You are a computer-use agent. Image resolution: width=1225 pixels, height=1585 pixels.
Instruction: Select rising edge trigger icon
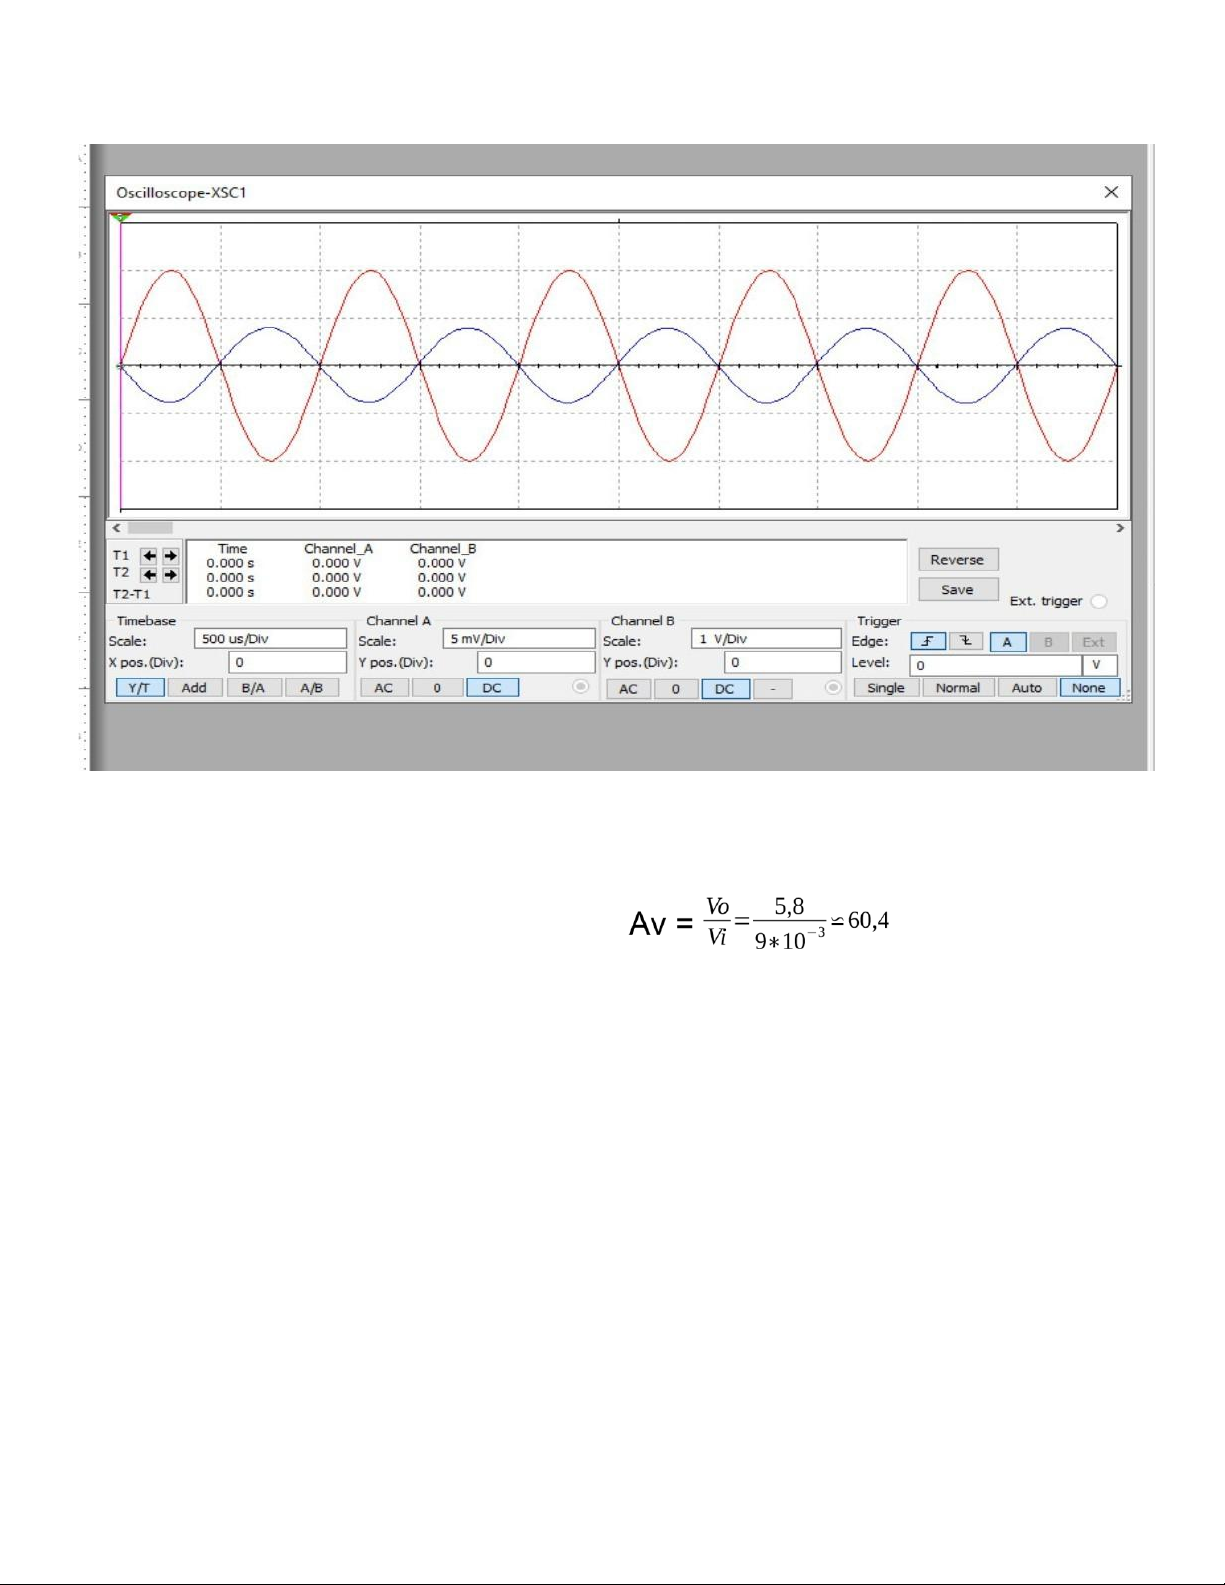(928, 642)
